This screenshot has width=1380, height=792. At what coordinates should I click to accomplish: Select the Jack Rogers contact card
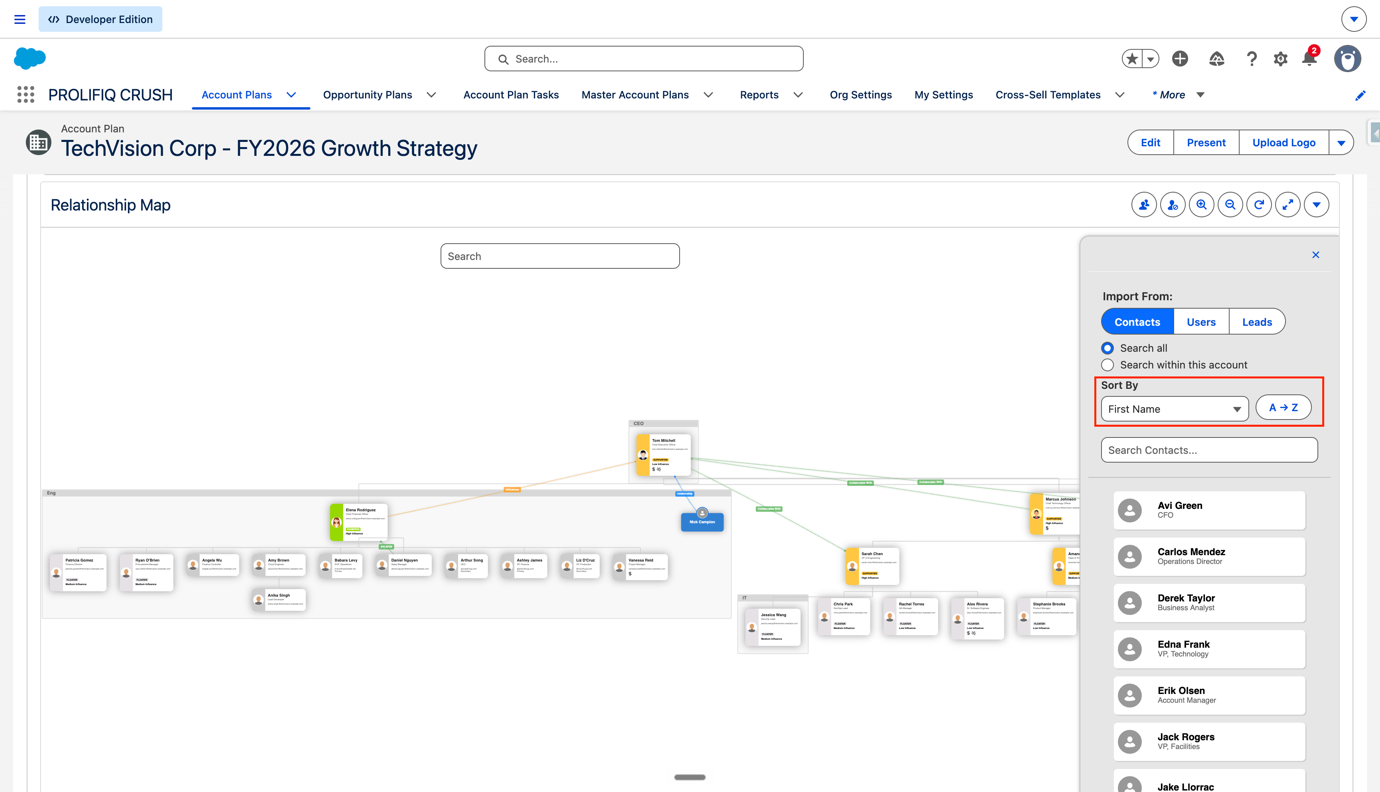click(x=1209, y=741)
